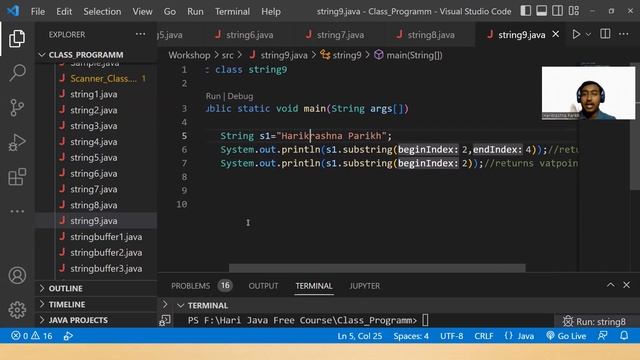Viewport: 640px width, 360px height.
Task: Open run options dropdown arrow
Action: (x=588, y=35)
